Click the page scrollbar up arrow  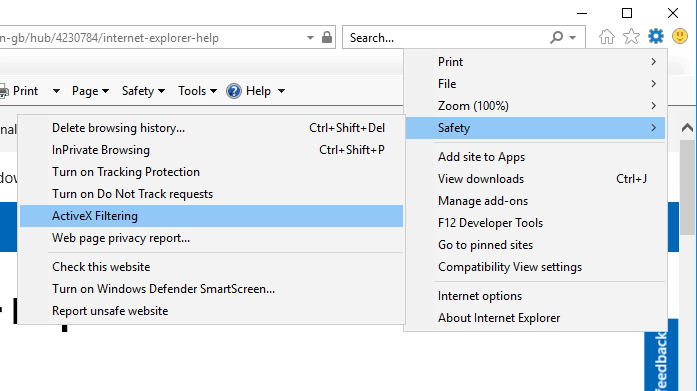(687, 128)
